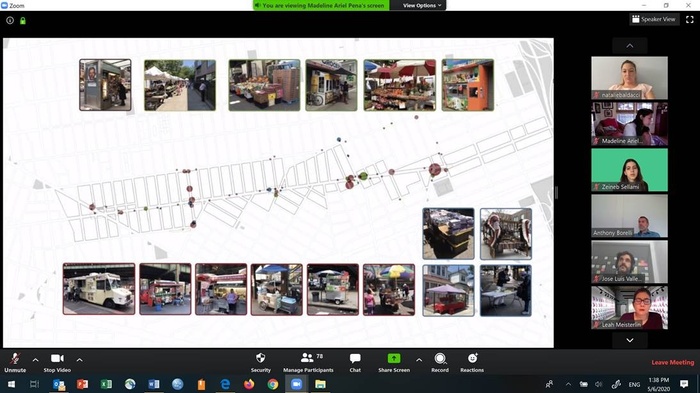Open Manage Participants panel
This screenshot has width=700, height=393.
pos(308,362)
